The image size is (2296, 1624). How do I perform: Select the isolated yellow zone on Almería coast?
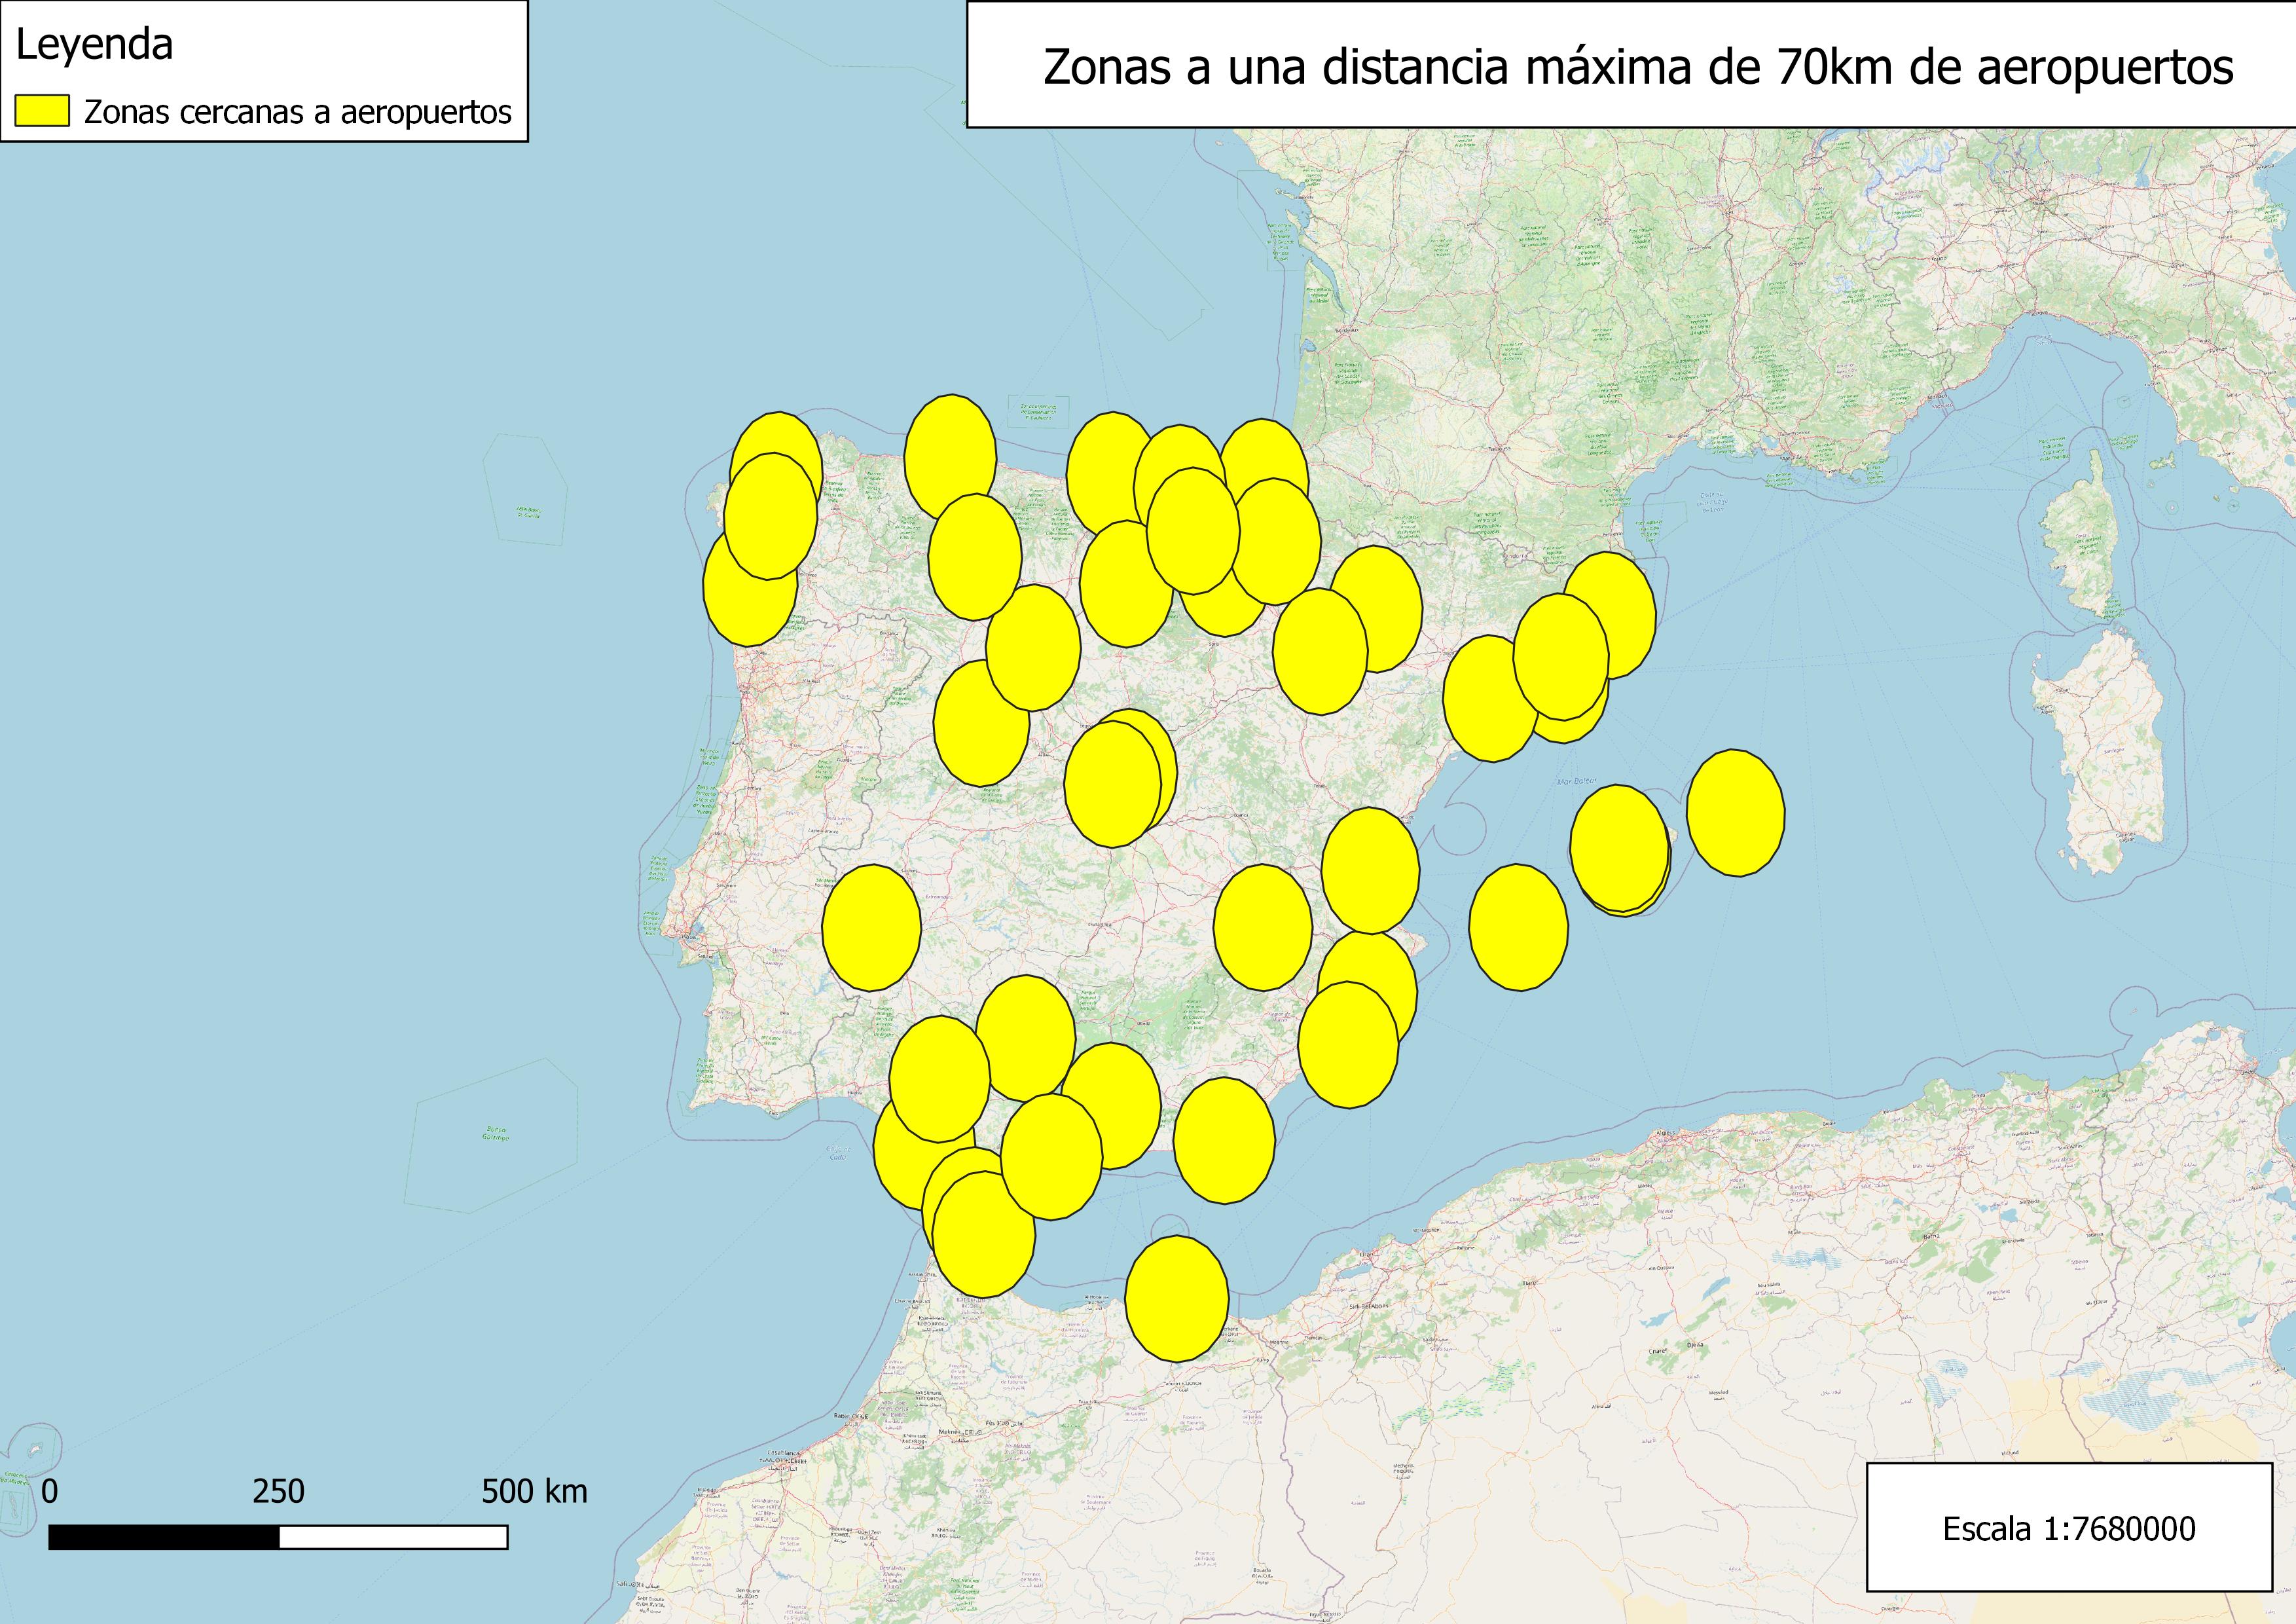tap(1224, 1140)
